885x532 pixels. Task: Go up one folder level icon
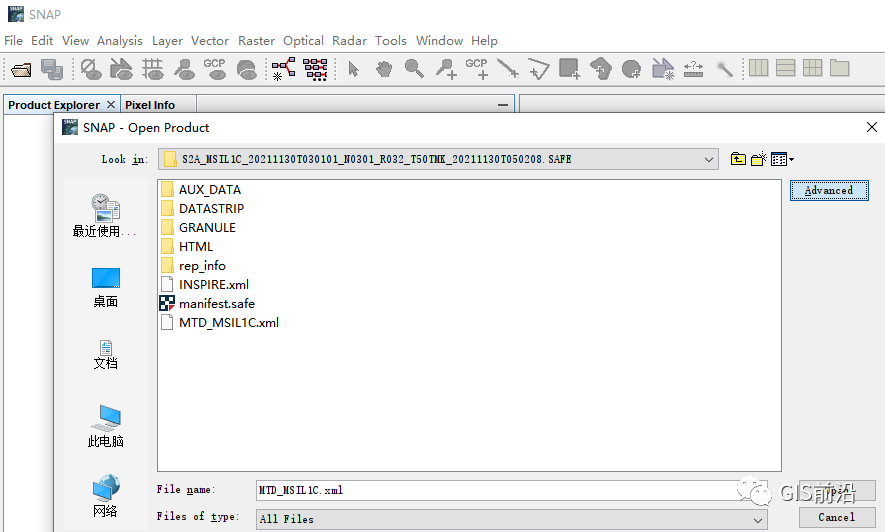738,159
